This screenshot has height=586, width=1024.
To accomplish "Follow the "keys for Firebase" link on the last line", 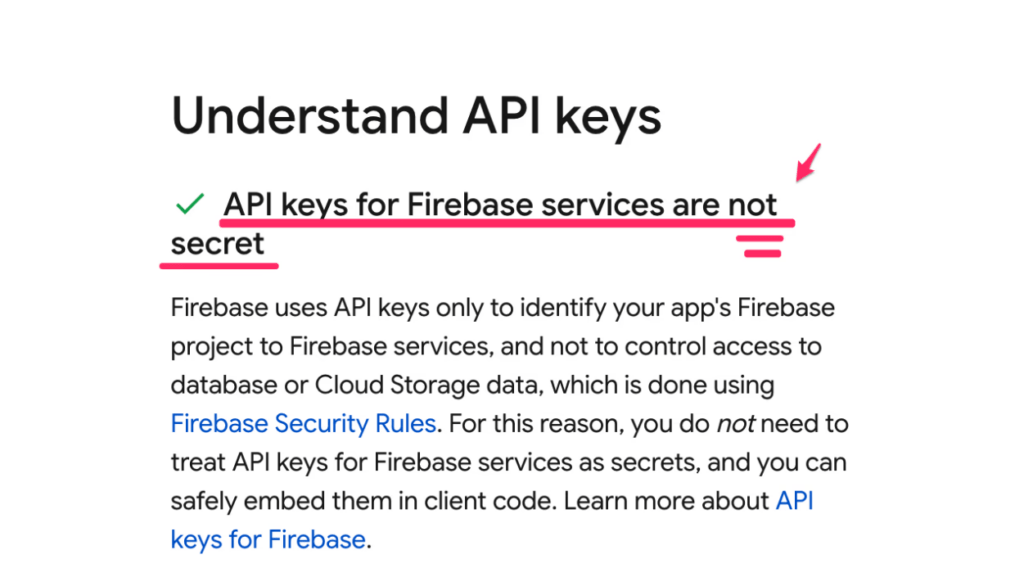I will [x=268, y=540].
